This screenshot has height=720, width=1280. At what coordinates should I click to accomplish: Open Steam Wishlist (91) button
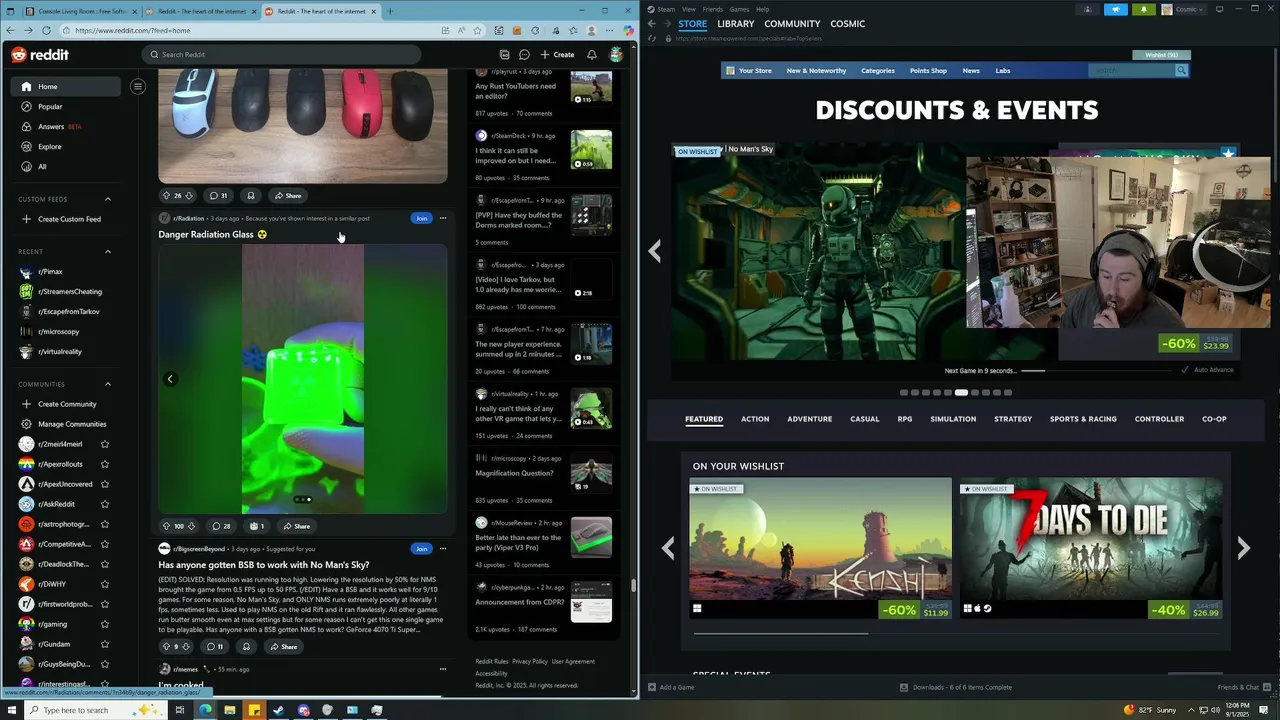coord(1161,55)
